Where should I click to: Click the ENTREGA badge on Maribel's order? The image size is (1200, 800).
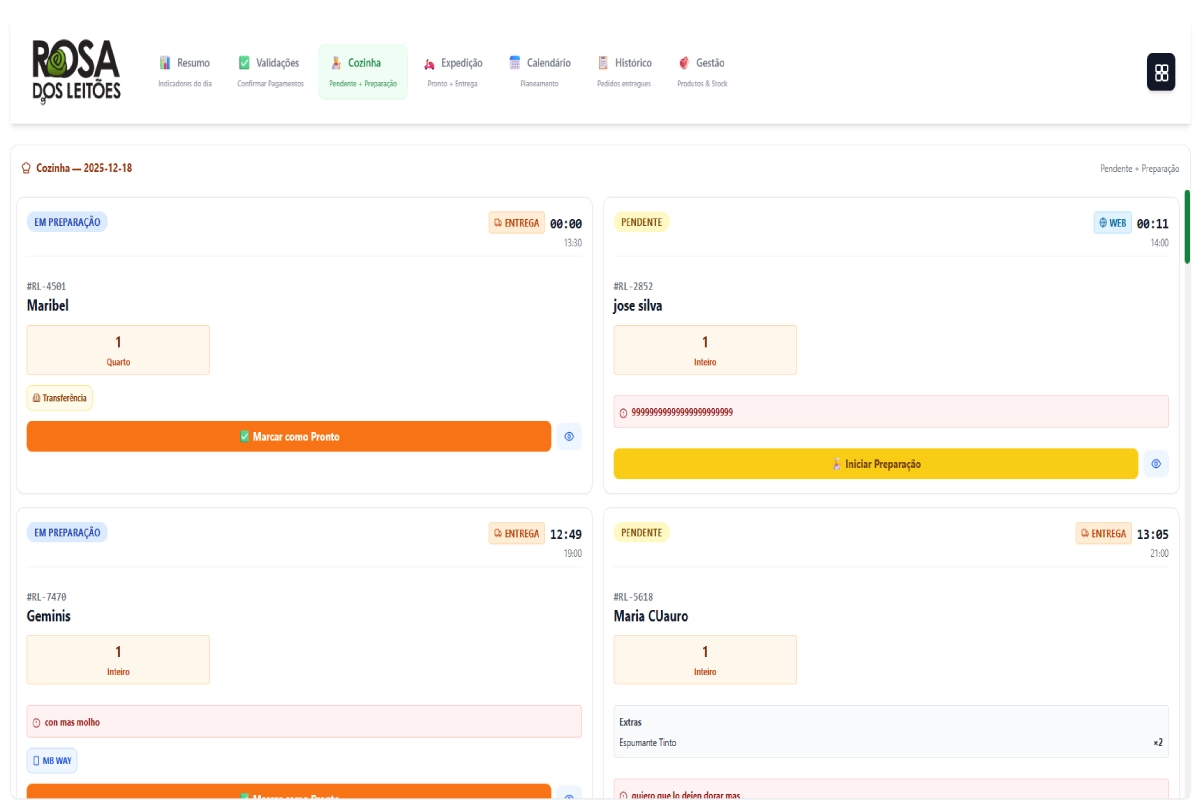[516, 223]
